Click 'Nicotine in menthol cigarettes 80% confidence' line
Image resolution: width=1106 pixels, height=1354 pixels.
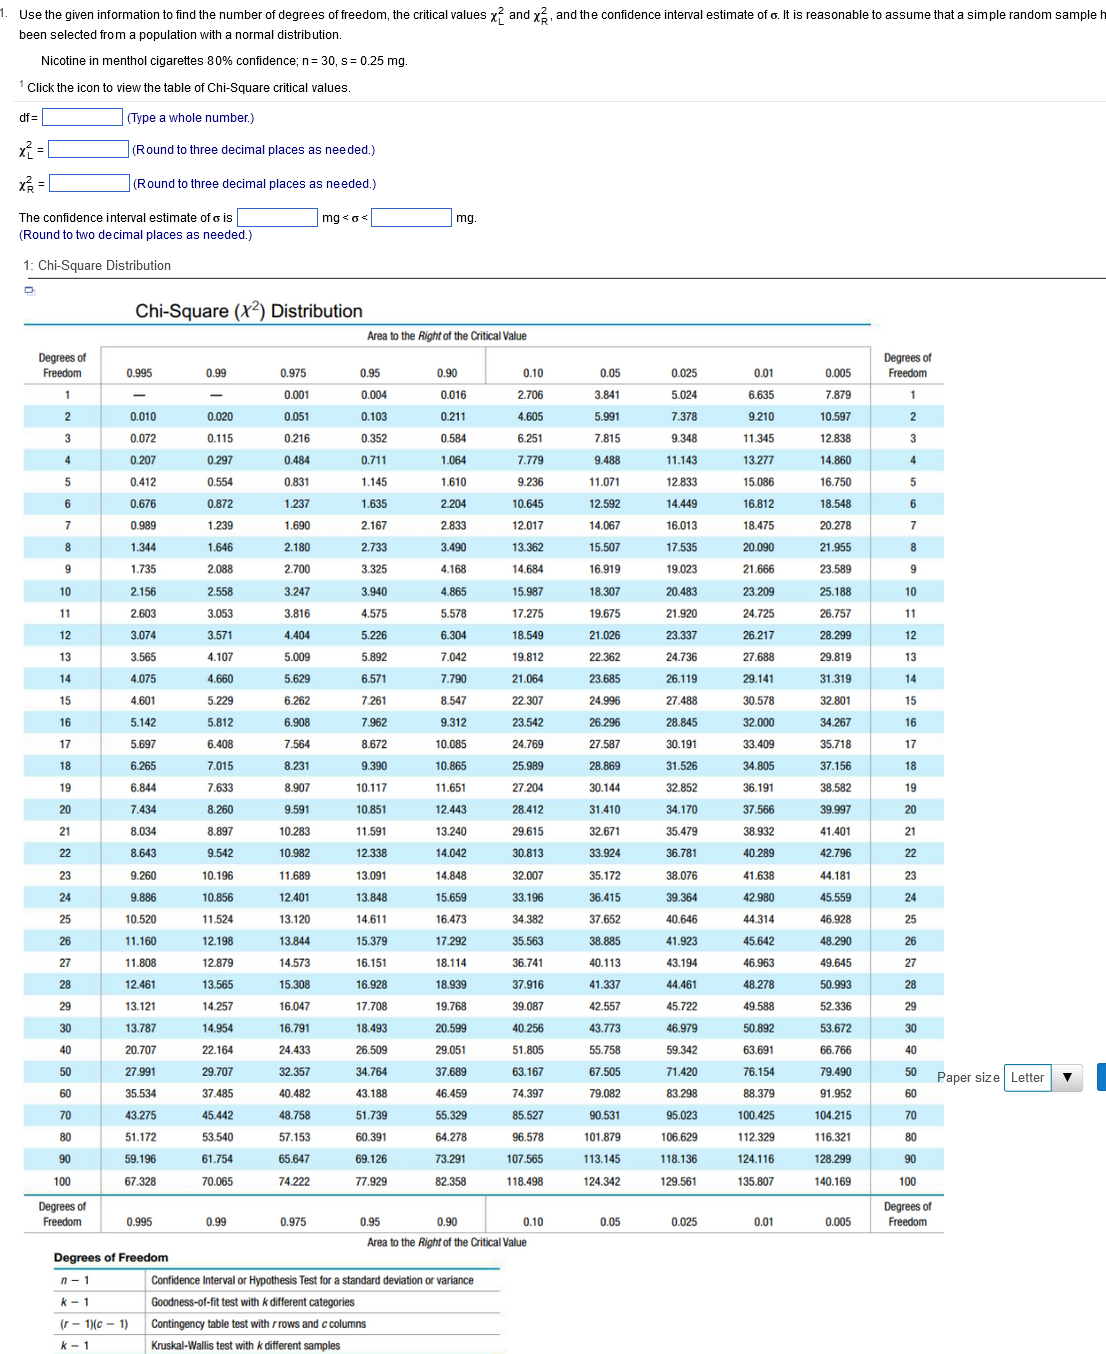[x=224, y=61]
